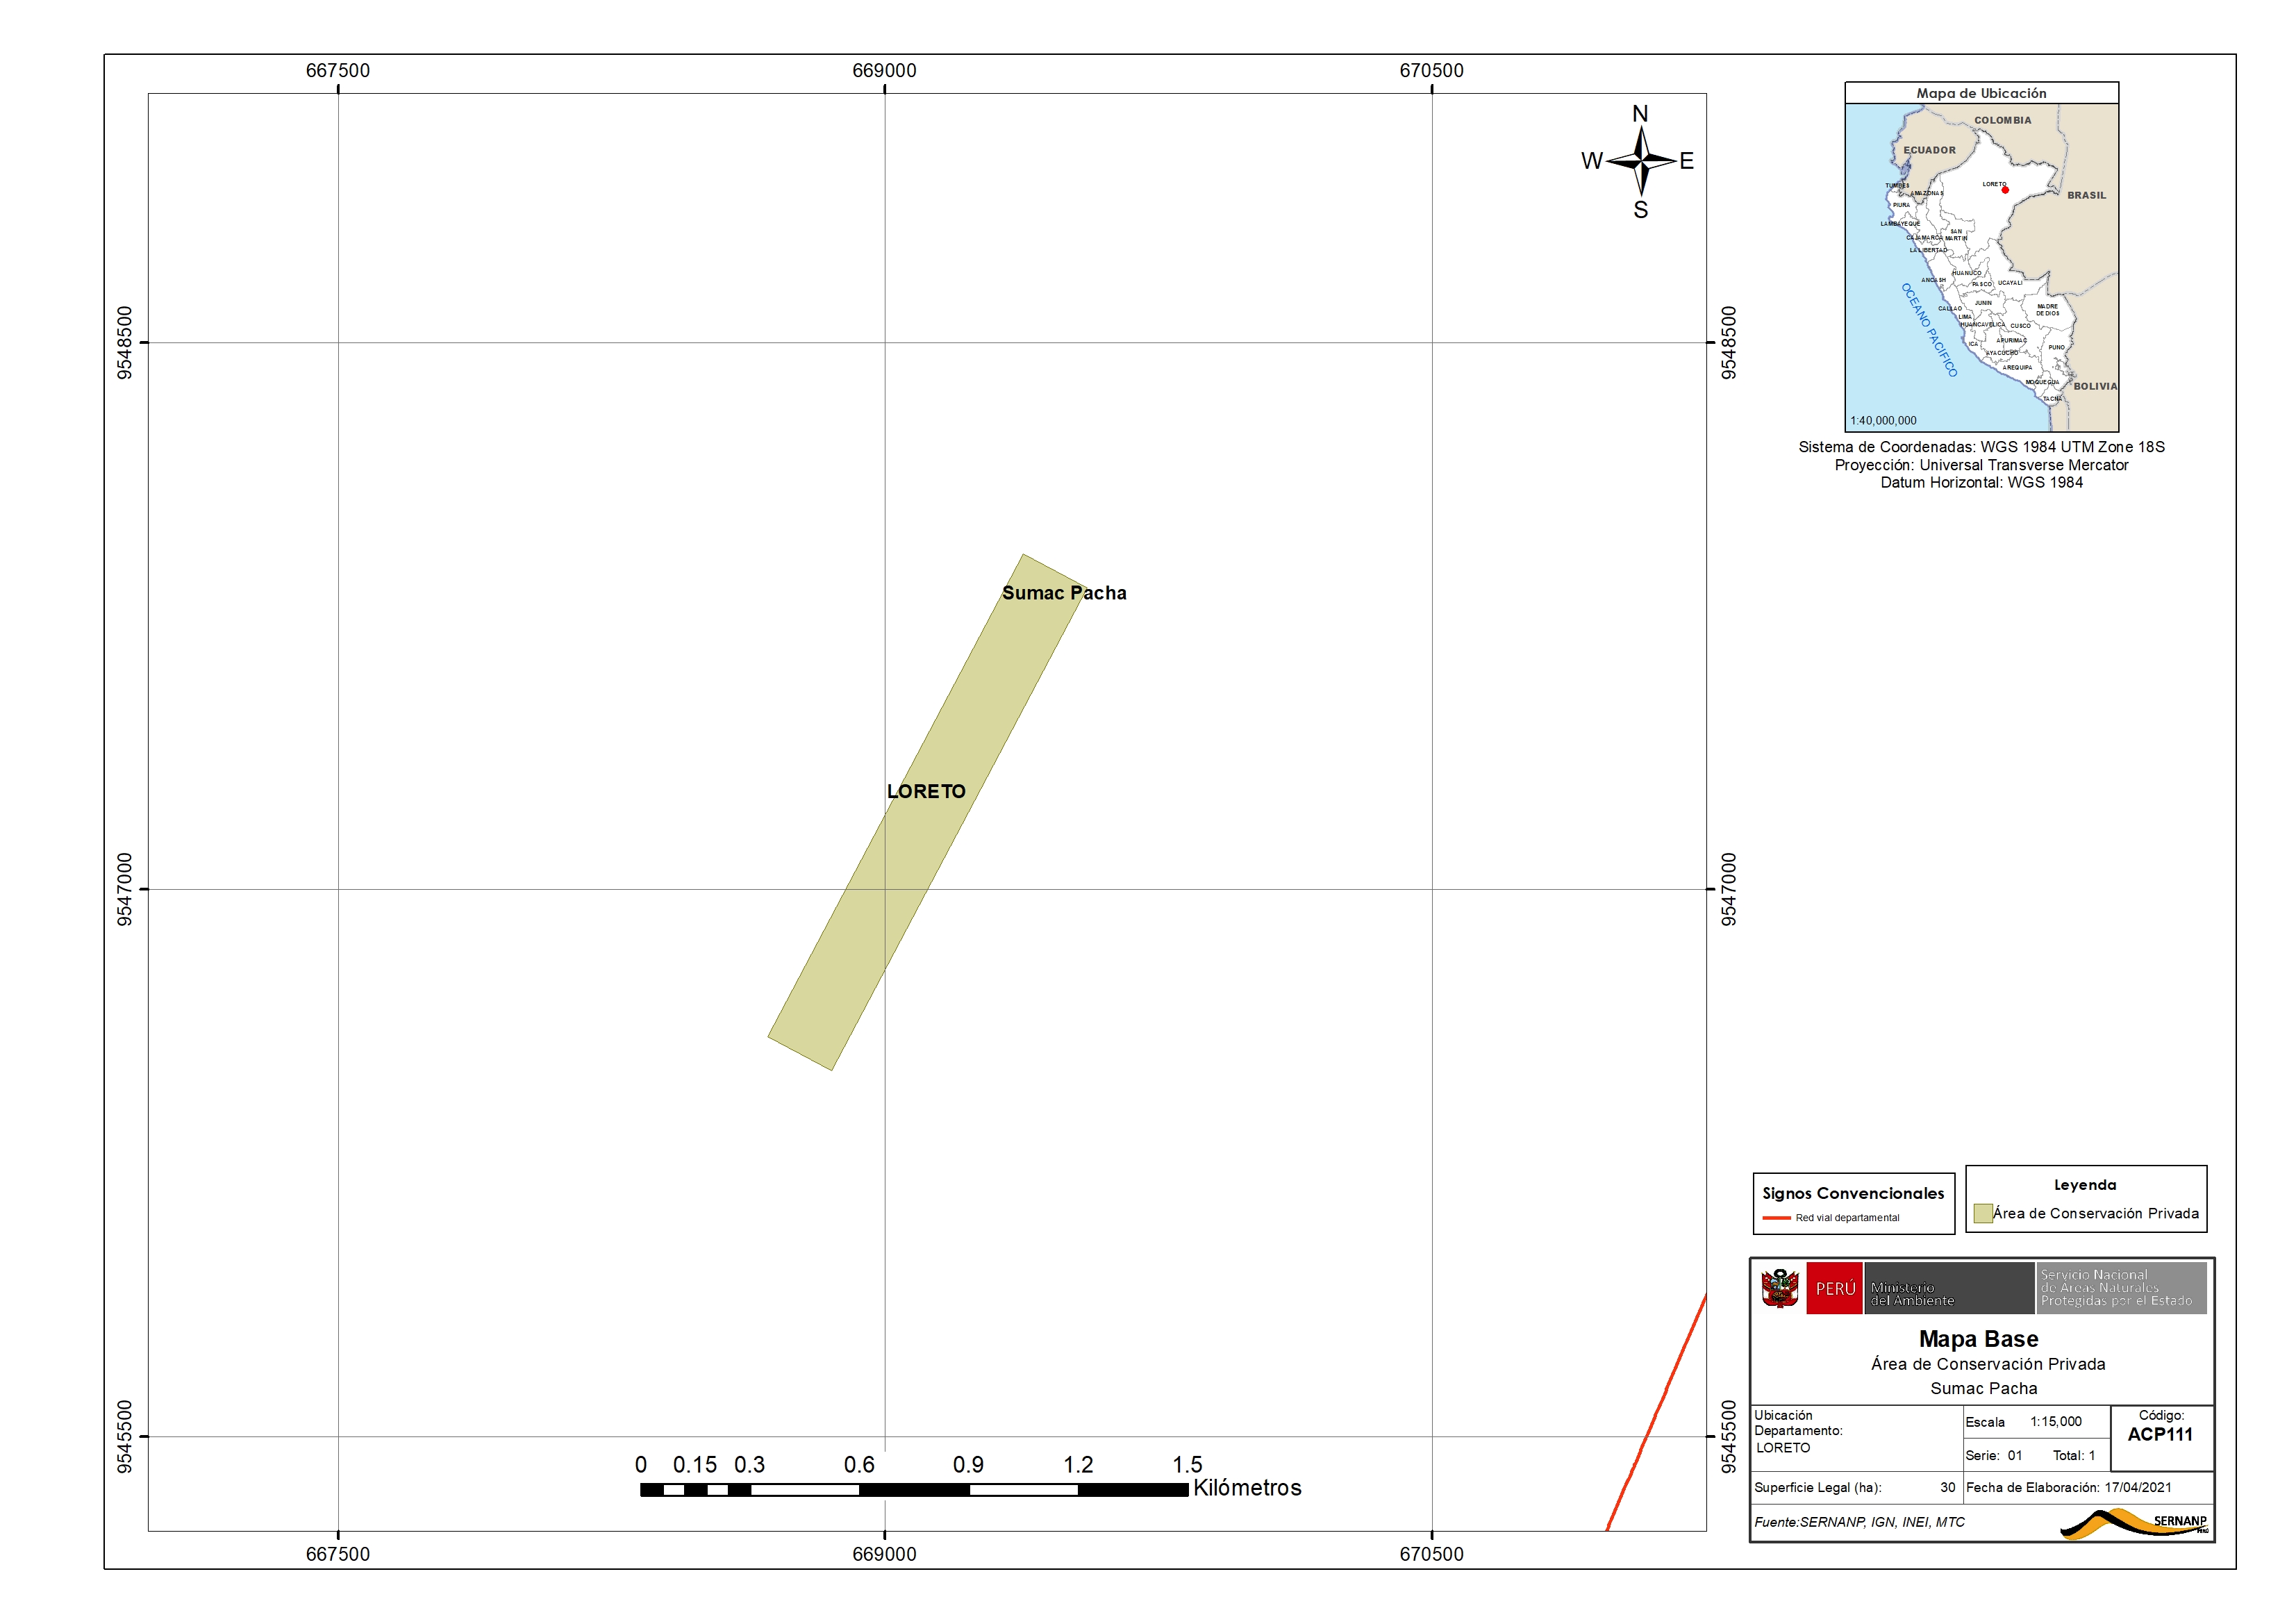Screen dimensions: 2296x1624
Task: Click the 'ACP111' code text
Action: (2160, 1434)
